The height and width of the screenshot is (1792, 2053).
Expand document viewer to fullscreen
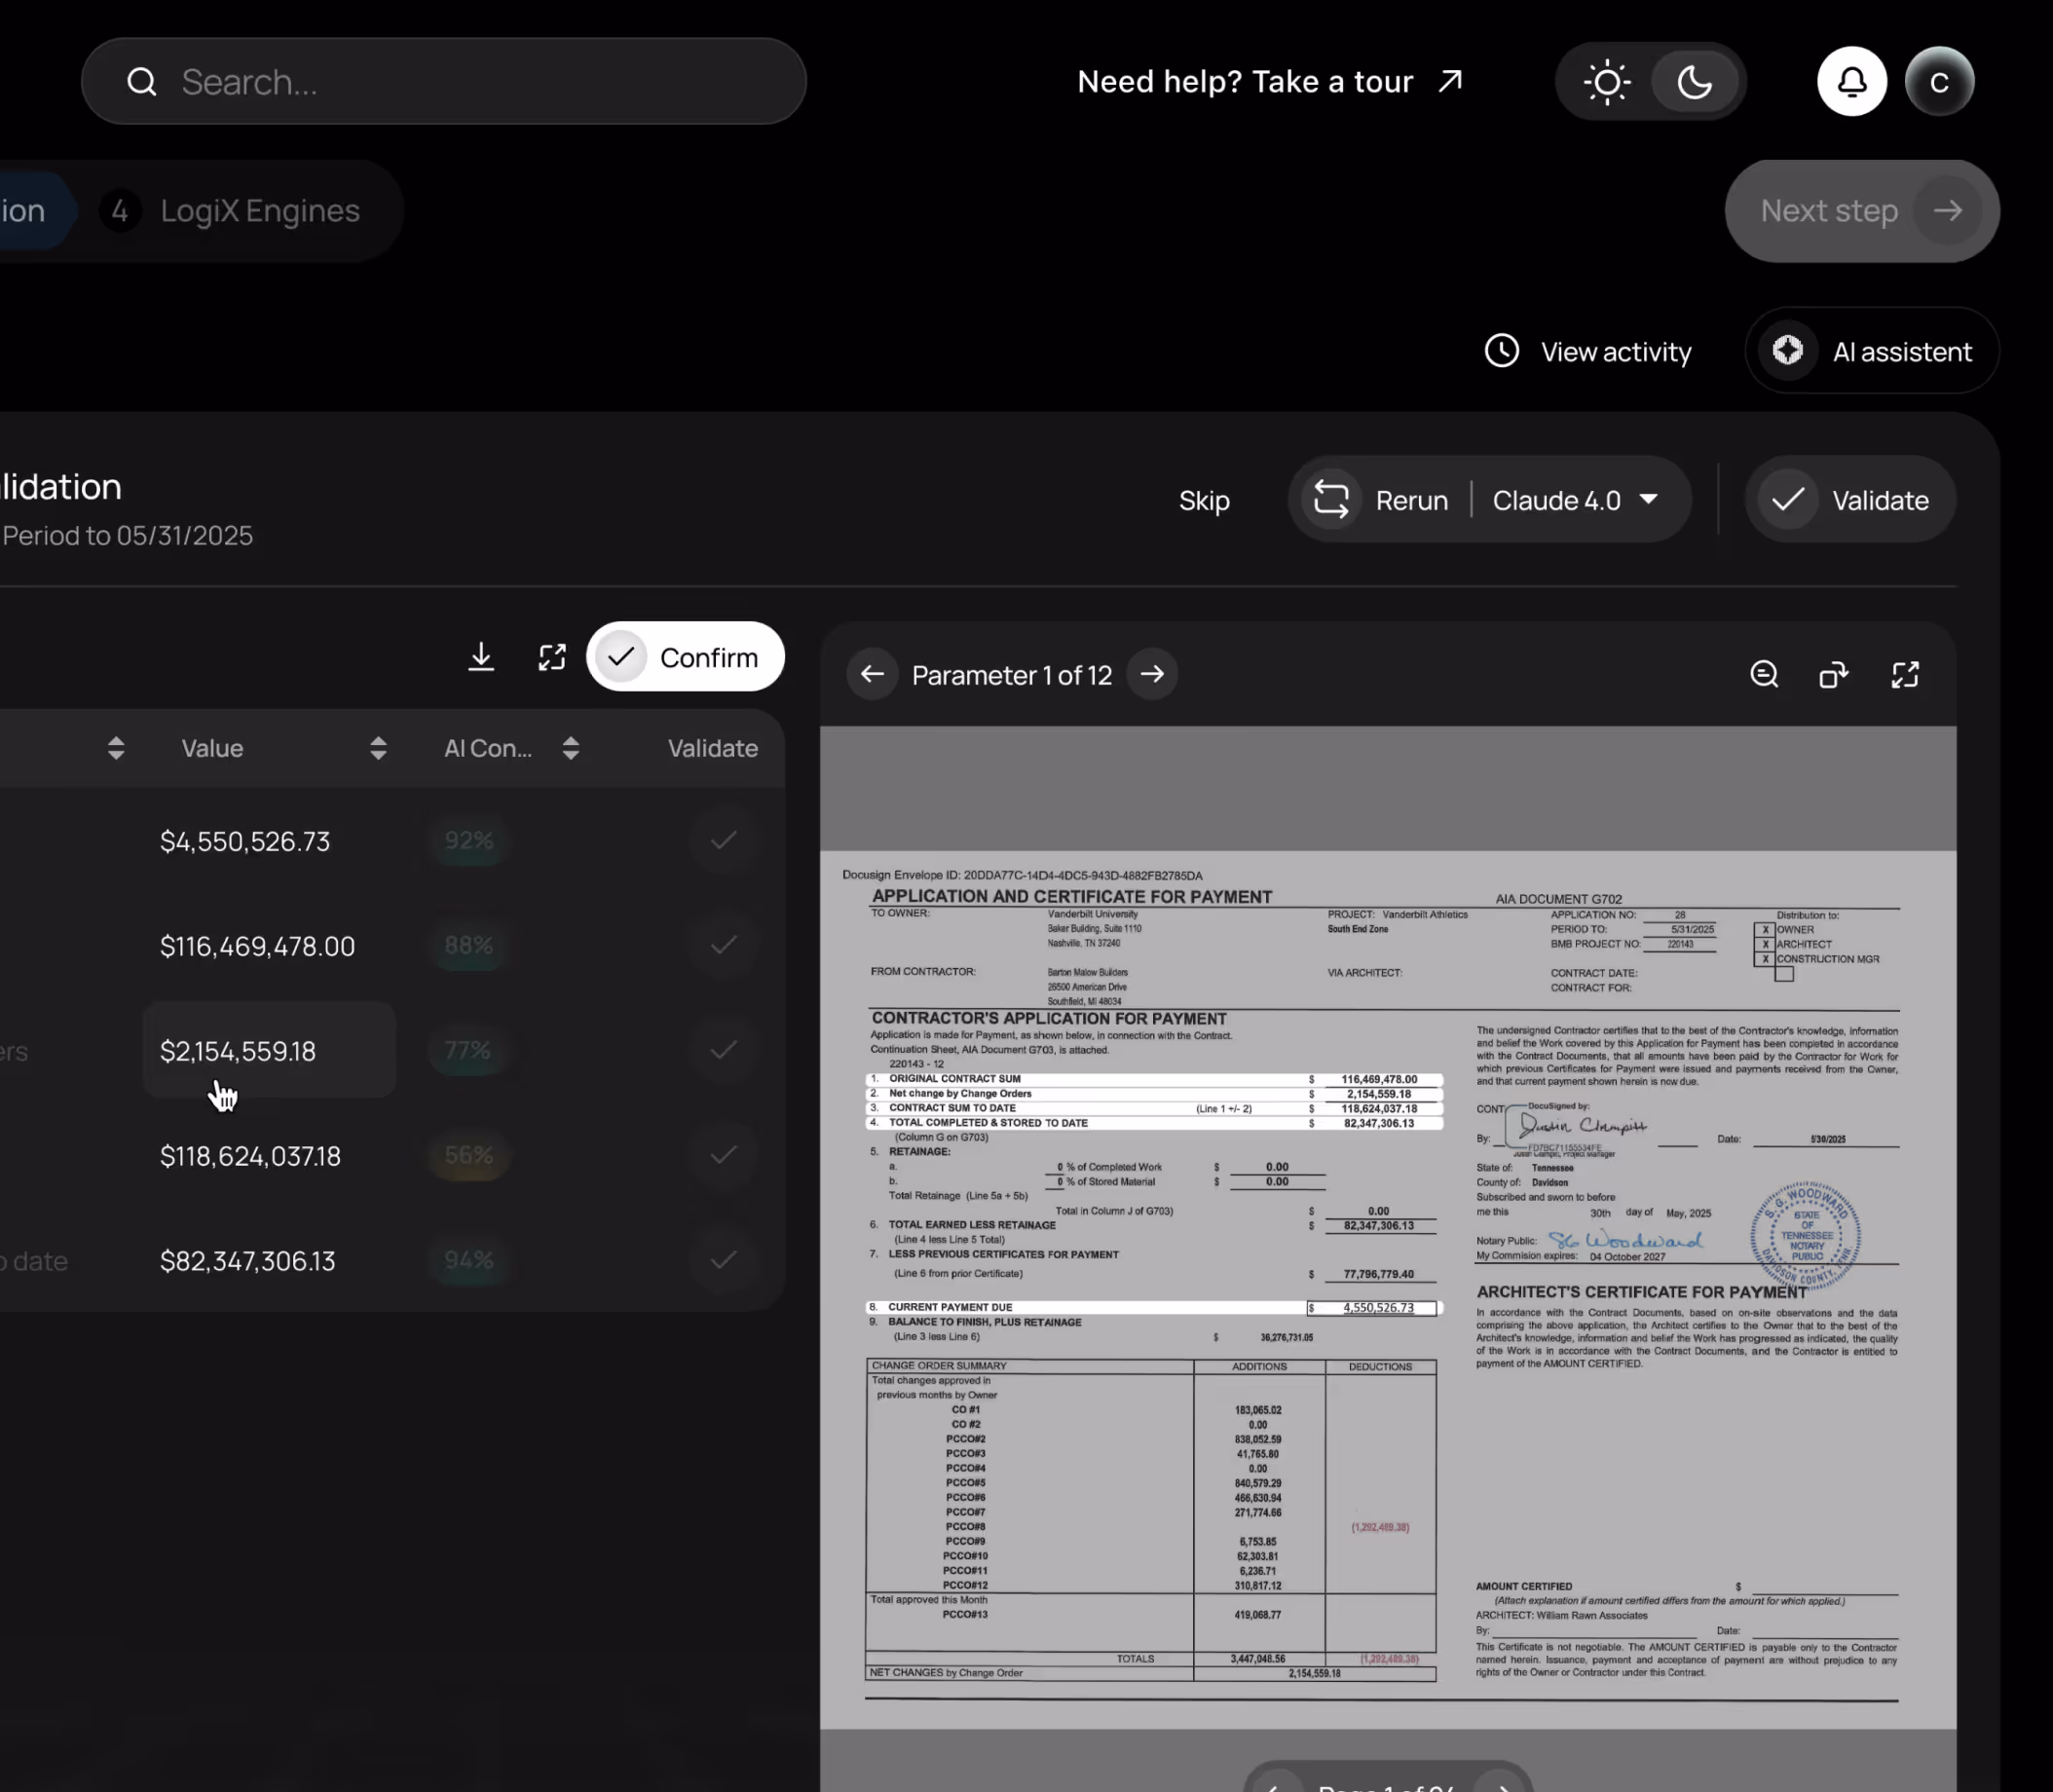1905,675
